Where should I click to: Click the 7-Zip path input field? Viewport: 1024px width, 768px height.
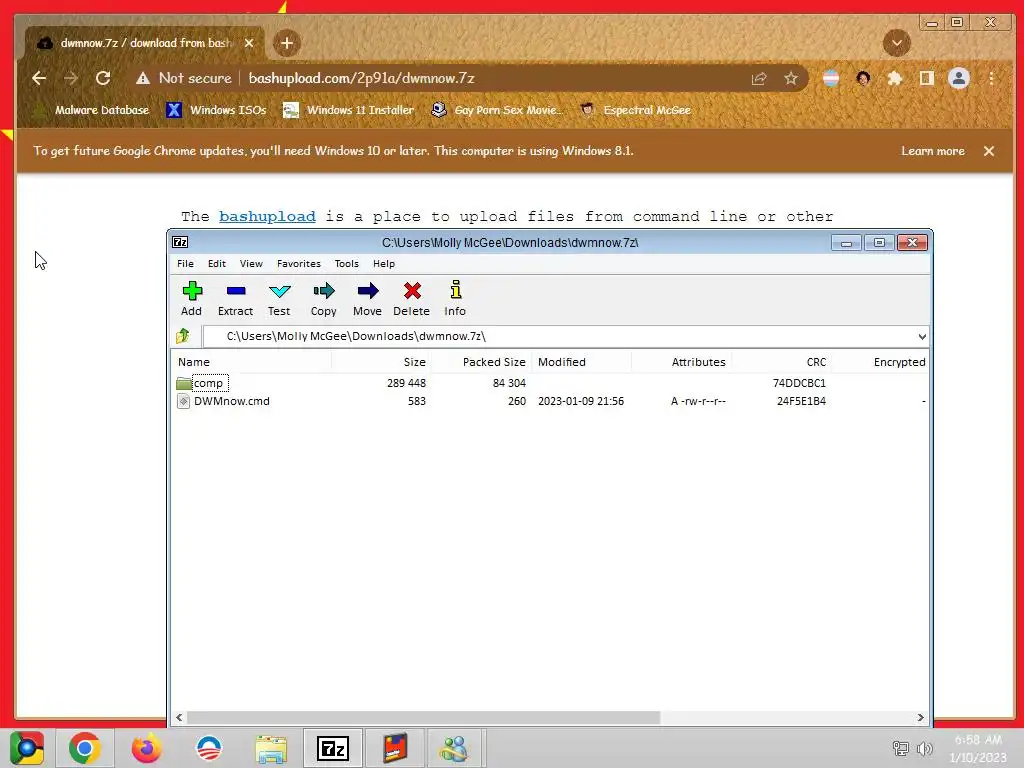click(566, 336)
